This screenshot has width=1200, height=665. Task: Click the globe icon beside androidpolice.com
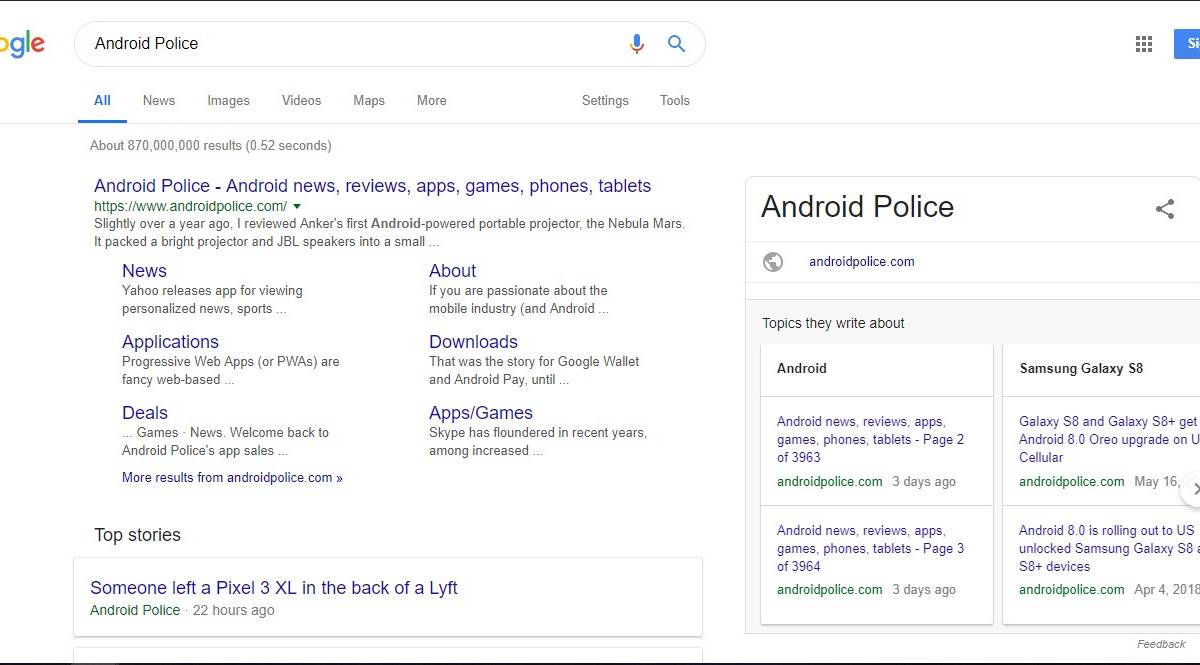pos(773,262)
